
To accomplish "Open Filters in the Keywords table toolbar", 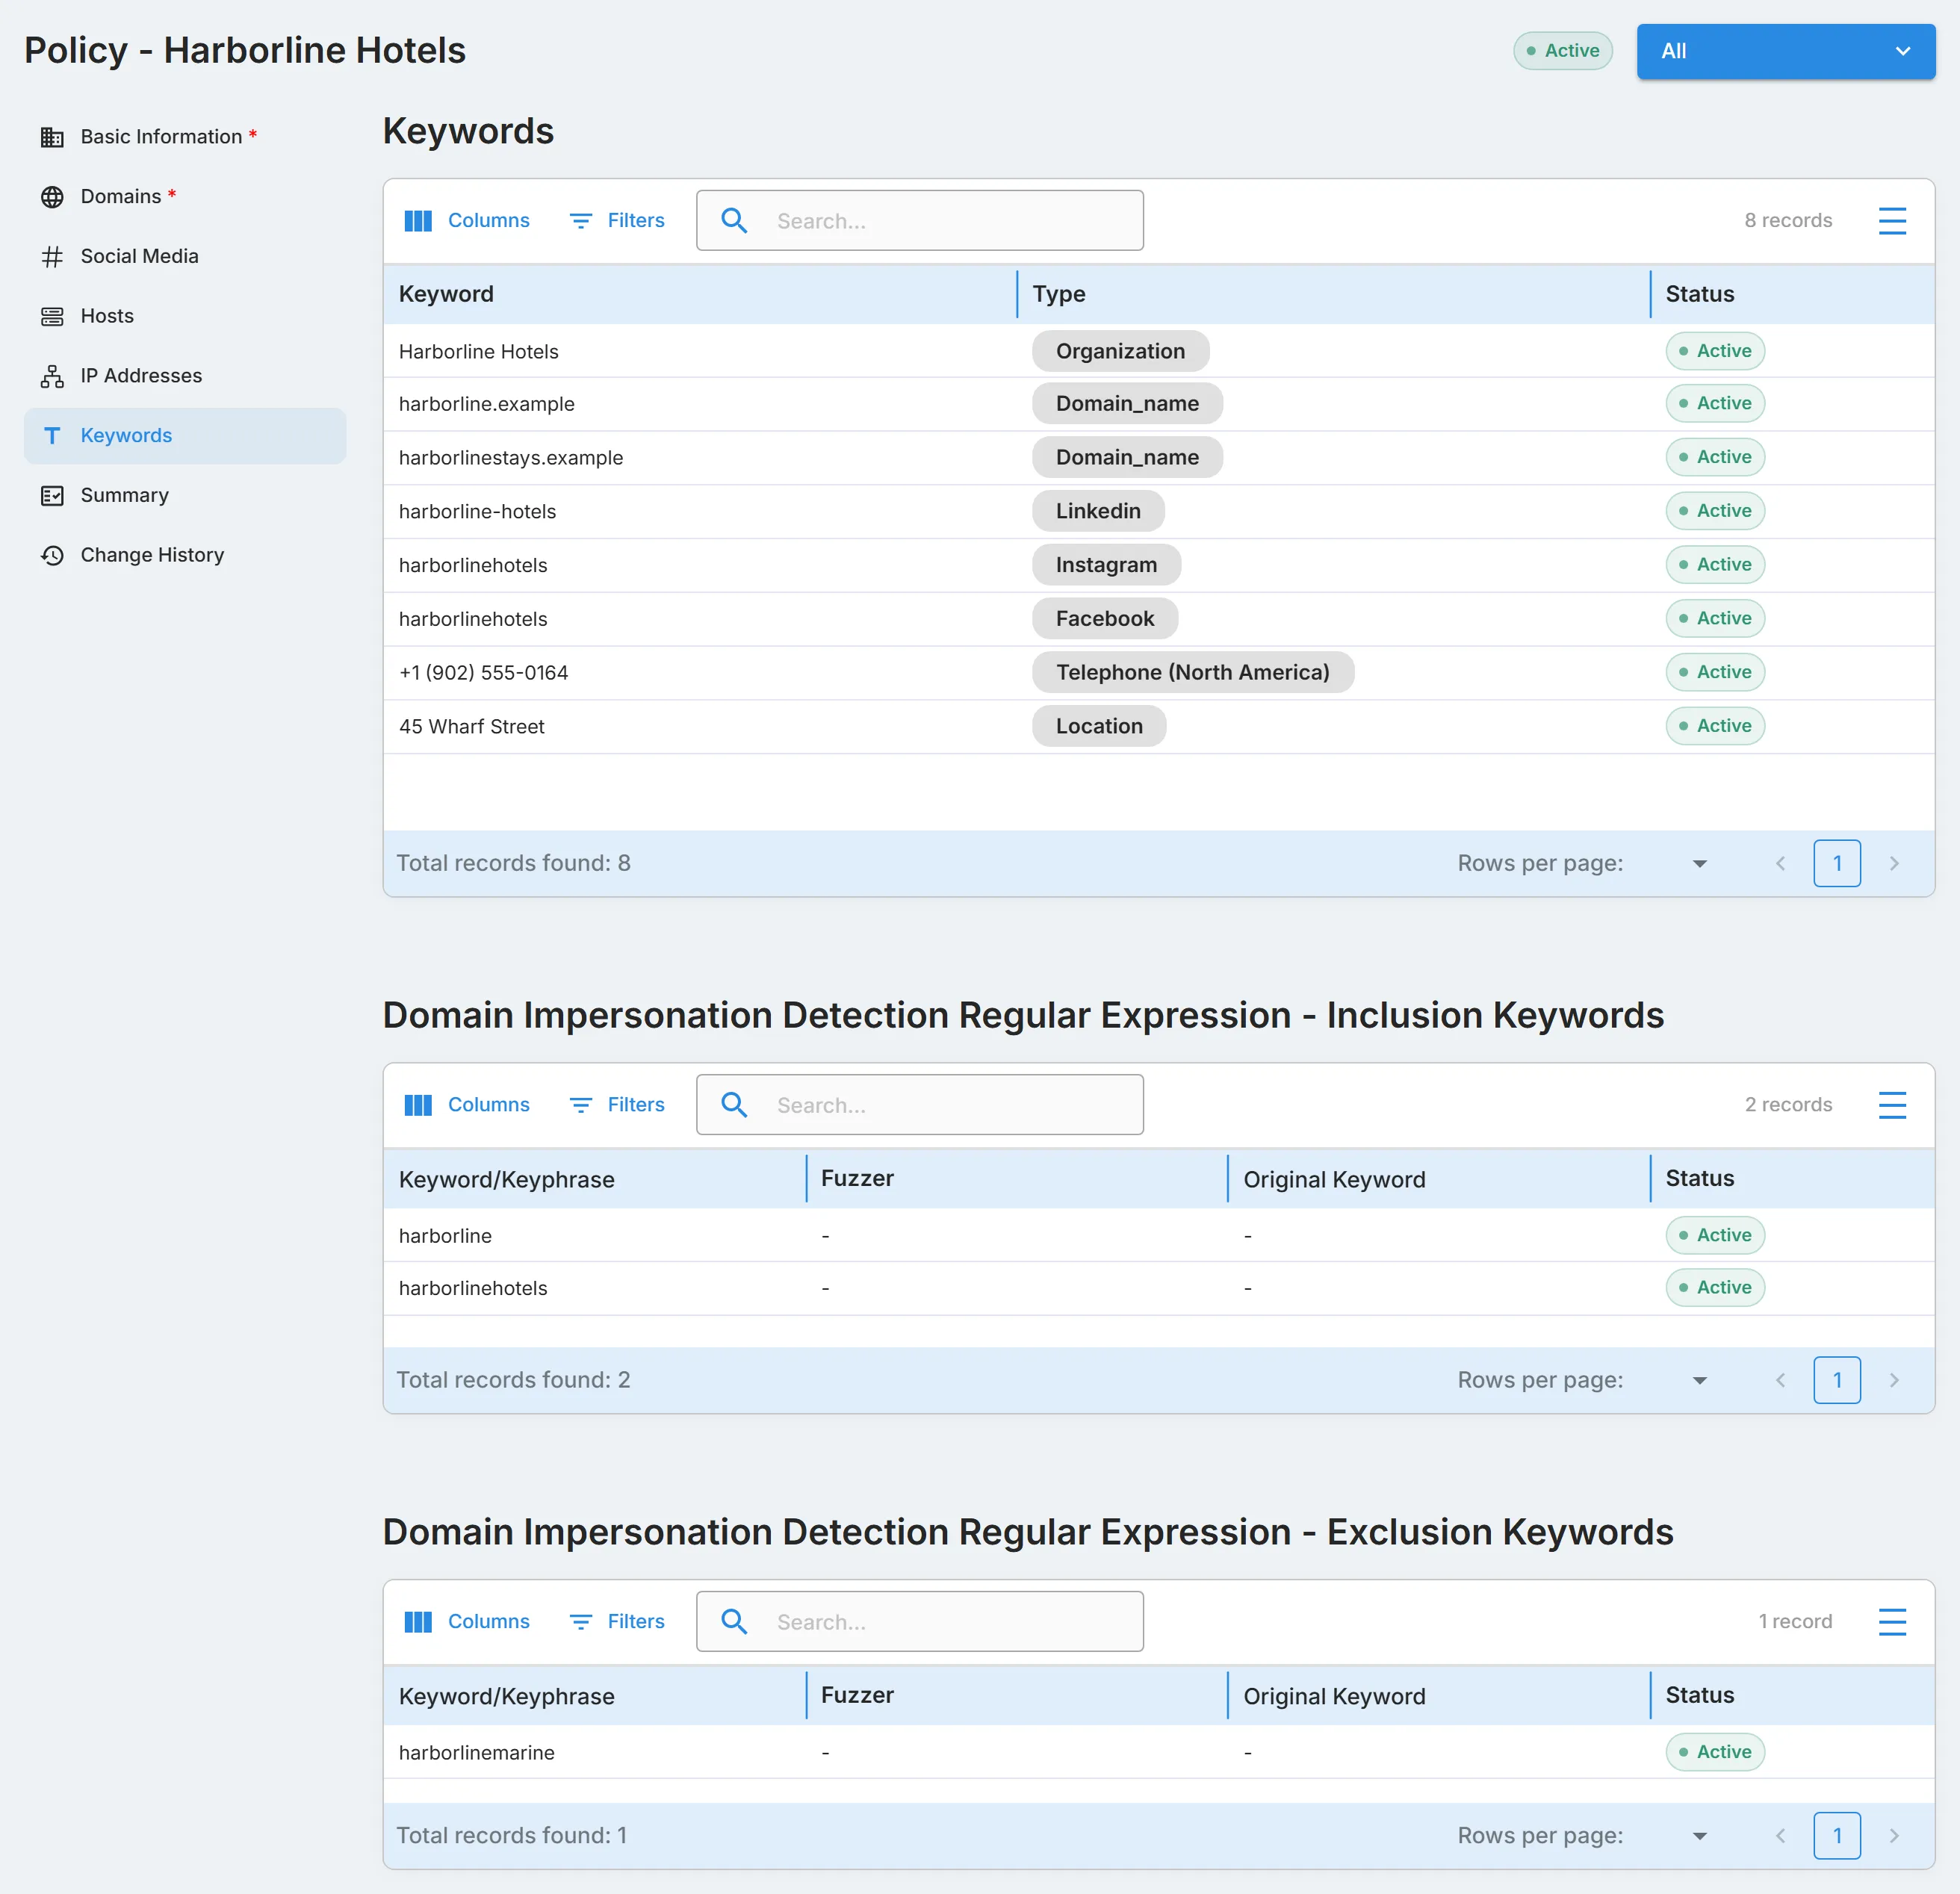I will point(617,221).
